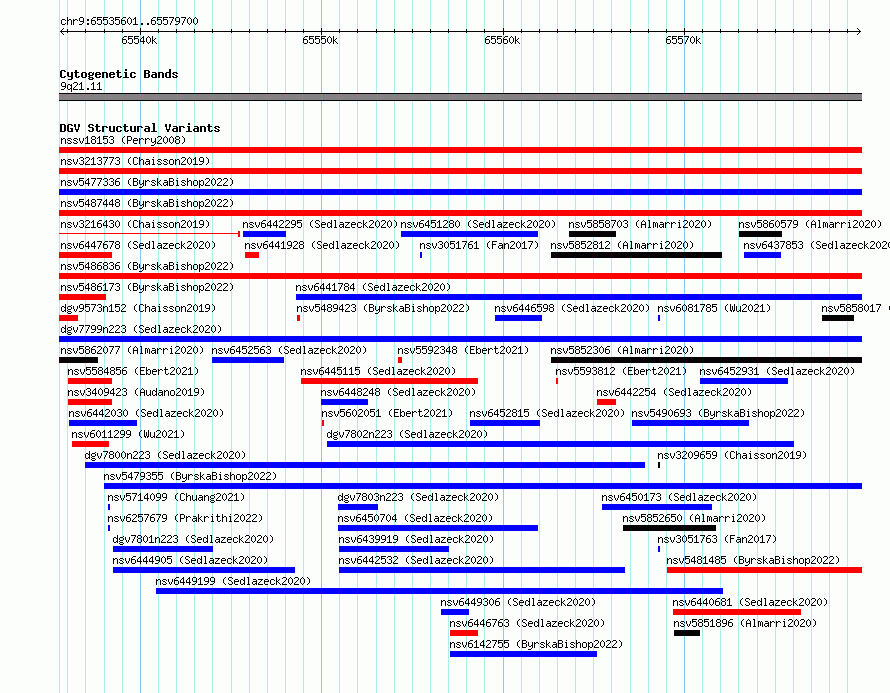Select nsv6450173 (Sedlazeck2020) label

(x=679, y=497)
